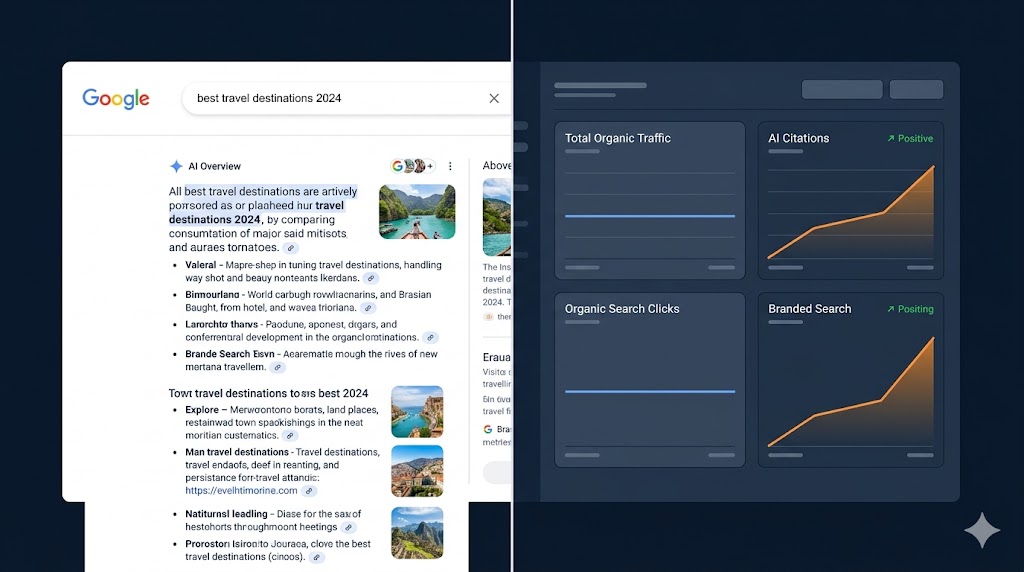Click the link chip on the Bimourlana bullet

pyautogui.click(x=368, y=308)
